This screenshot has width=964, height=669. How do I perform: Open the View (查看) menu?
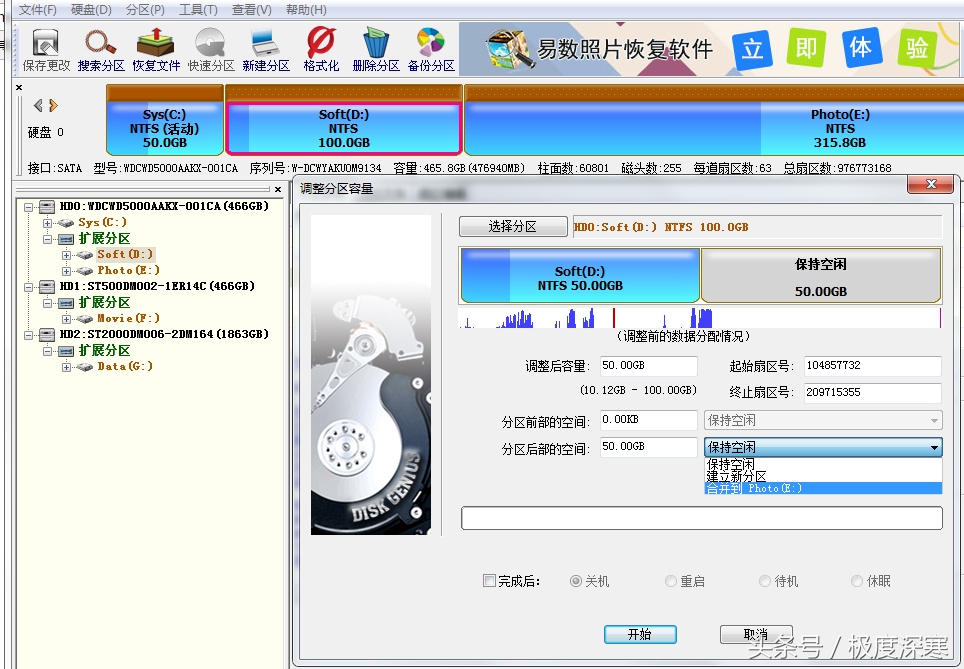tap(251, 10)
